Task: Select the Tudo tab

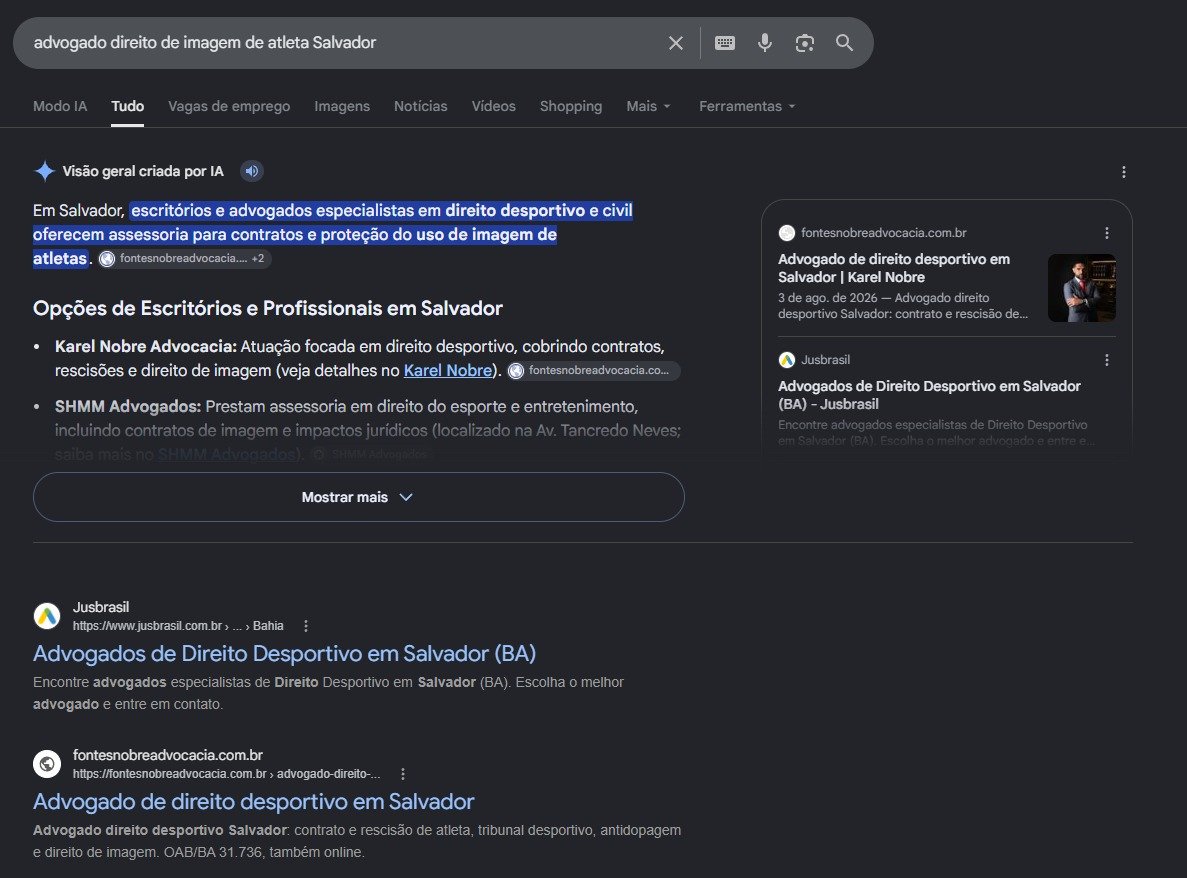Action: tap(127, 106)
